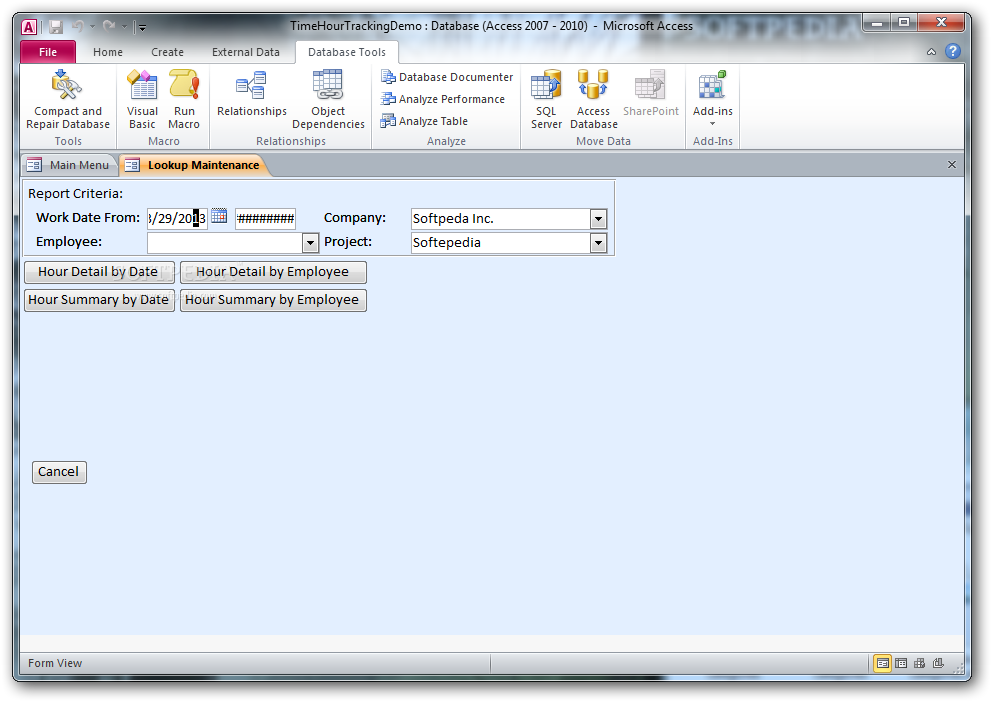The width and height of the screenshot is (992, 702).
Task: Open the Relationships window
Action: [252, 94]
